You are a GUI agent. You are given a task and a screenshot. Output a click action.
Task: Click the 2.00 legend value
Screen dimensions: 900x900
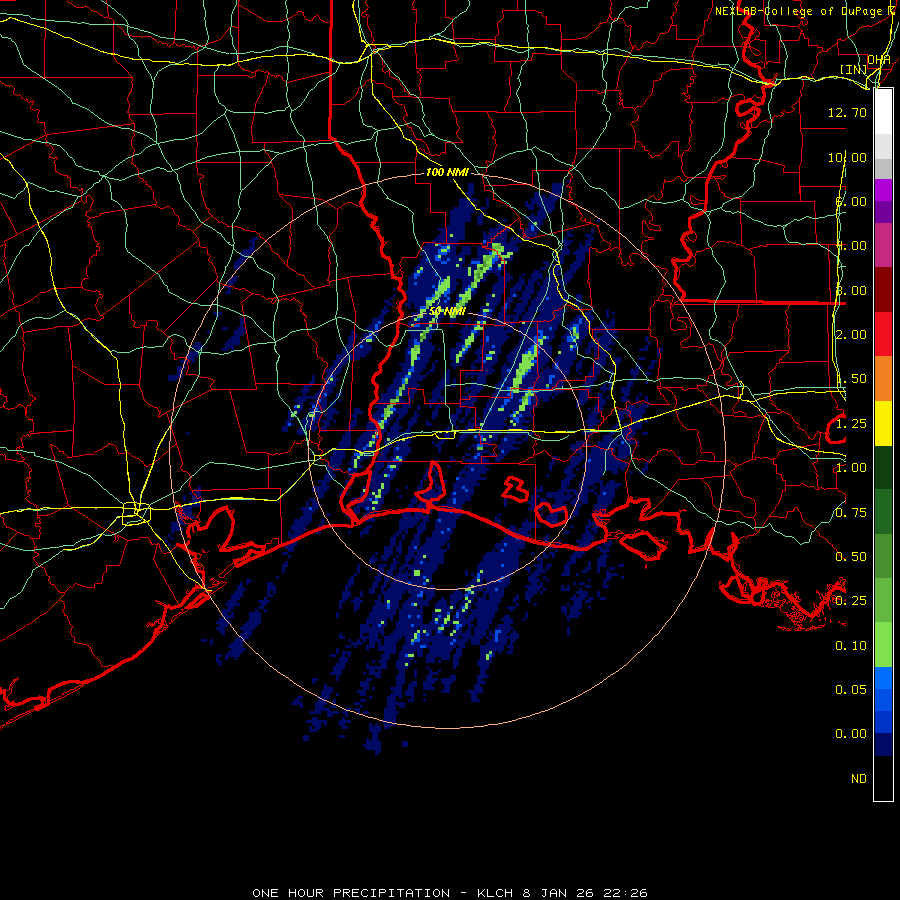(x=851, y=335)
